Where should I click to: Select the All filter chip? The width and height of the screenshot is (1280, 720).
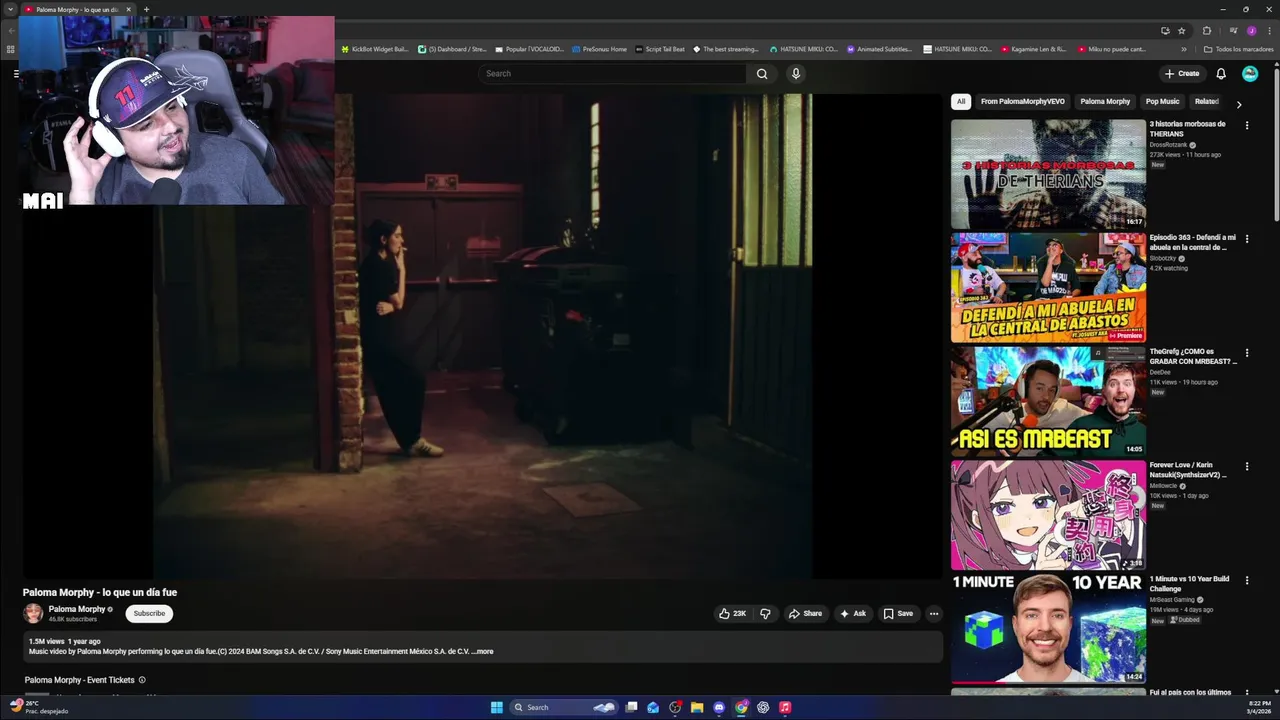pyautogui.click(x=961, y=101)
